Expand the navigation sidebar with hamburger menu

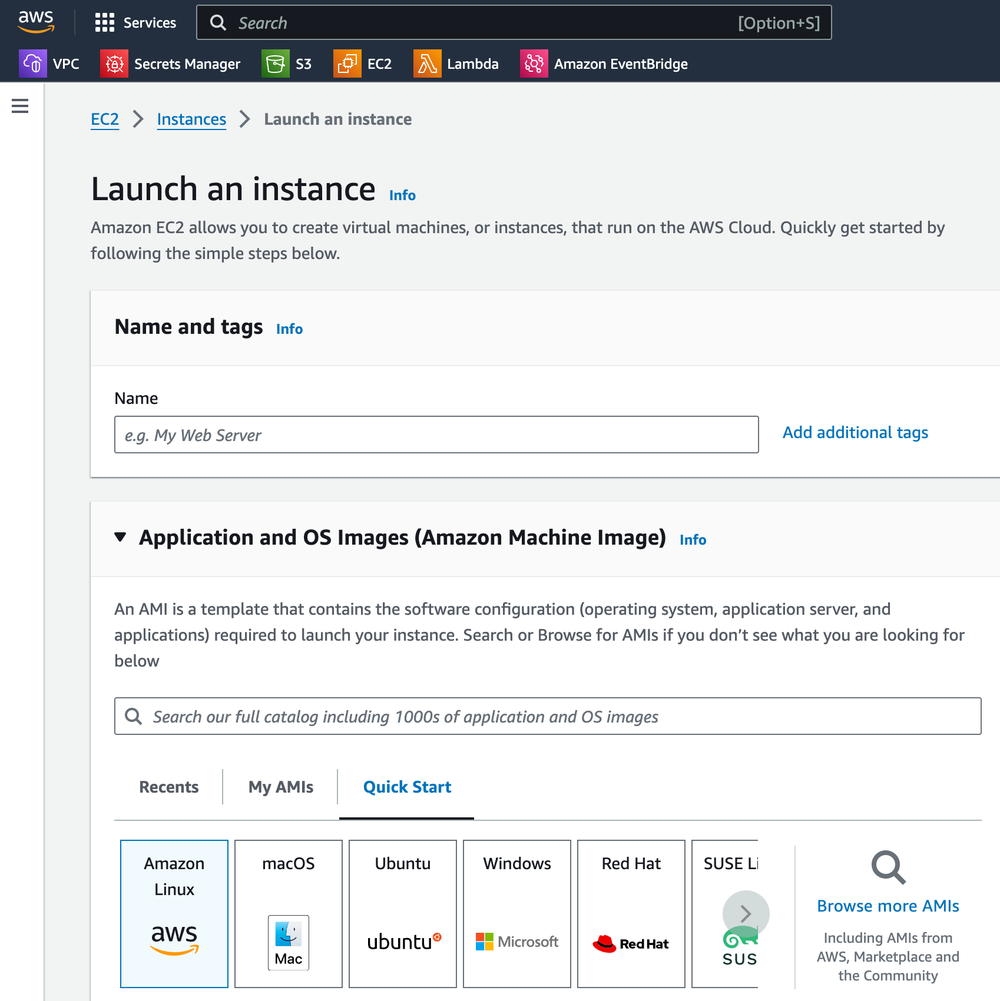(20, 105)
